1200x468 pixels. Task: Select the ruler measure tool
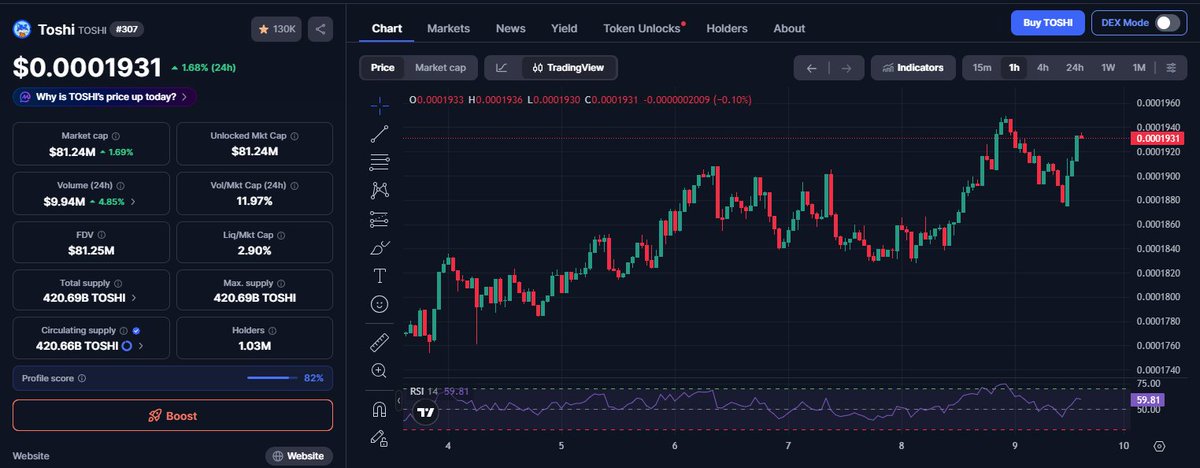pyautogui.click(x=380, y=342)
